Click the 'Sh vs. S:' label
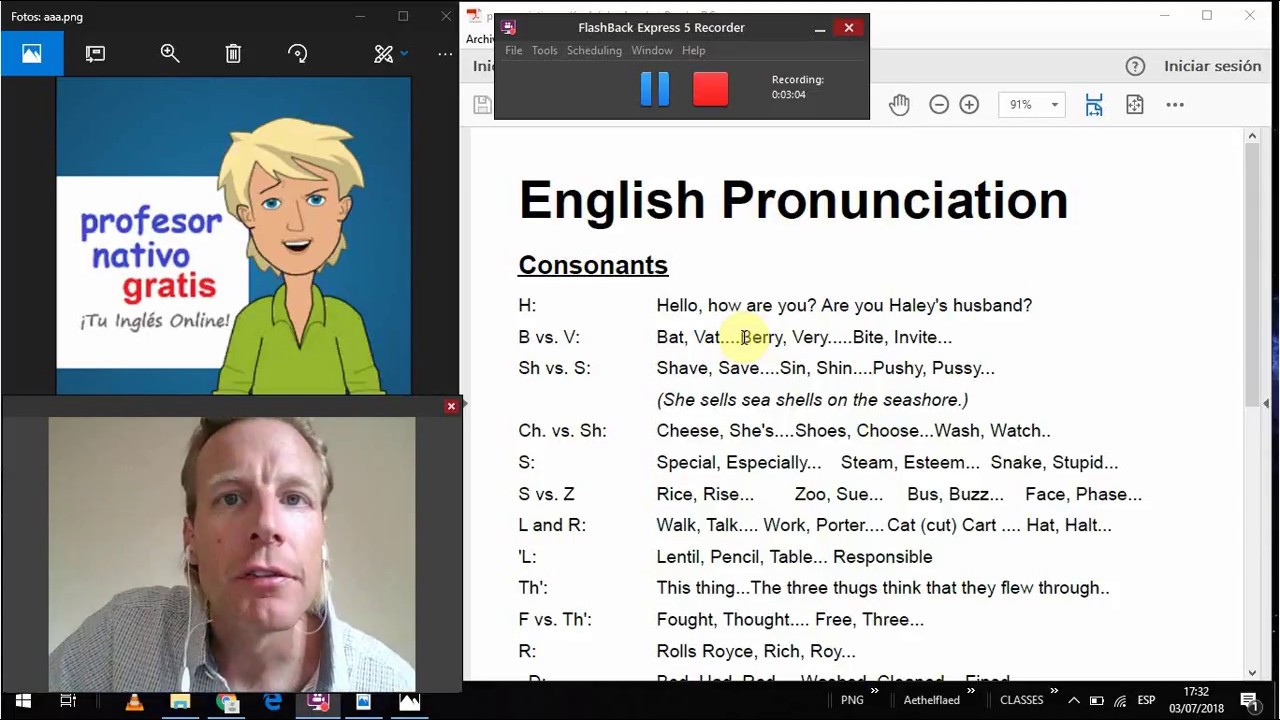The width and height of the screenshot is (1280, 720). [554, 368]
